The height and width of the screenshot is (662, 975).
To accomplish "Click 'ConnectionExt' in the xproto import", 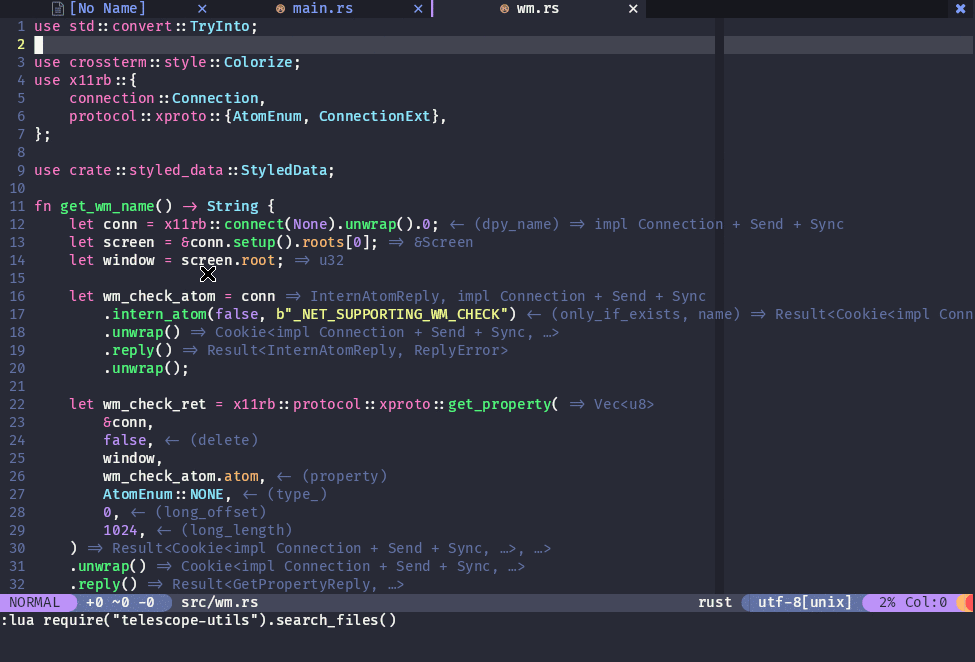I will click(x=374, y=117).
